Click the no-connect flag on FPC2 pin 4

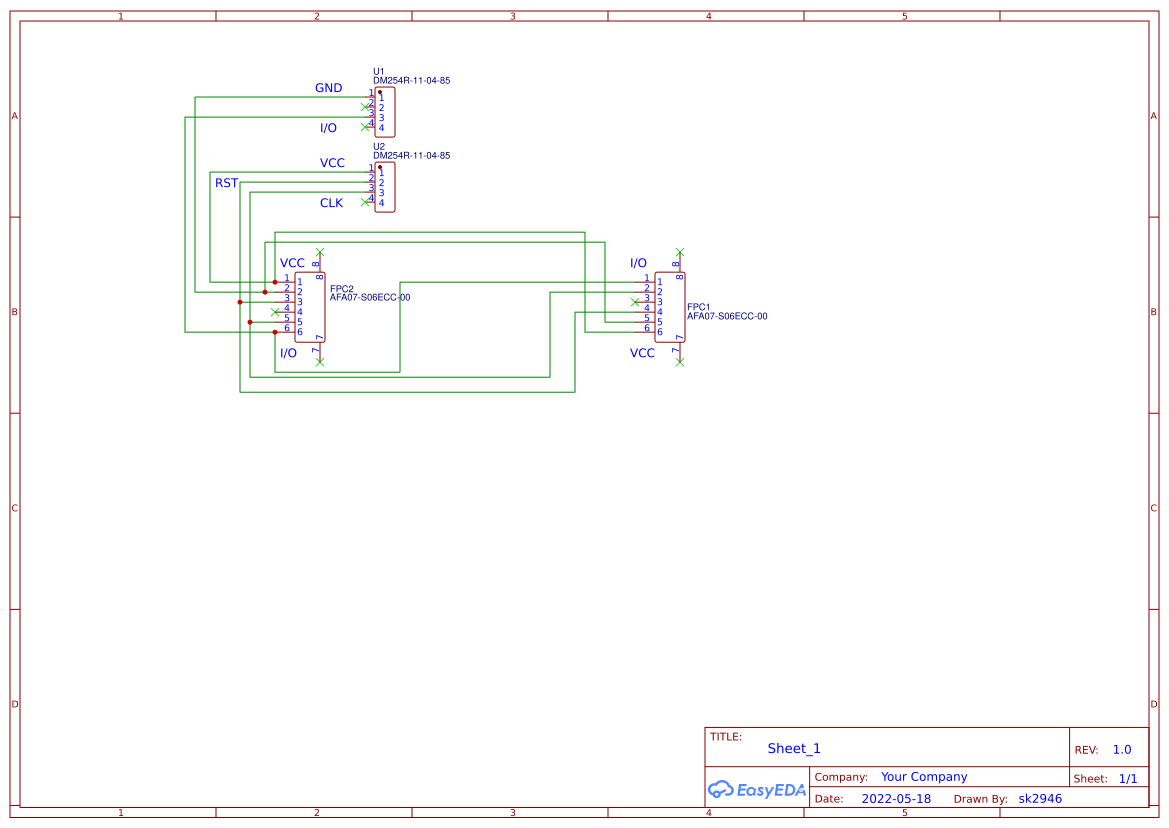(x=275, y=312)
